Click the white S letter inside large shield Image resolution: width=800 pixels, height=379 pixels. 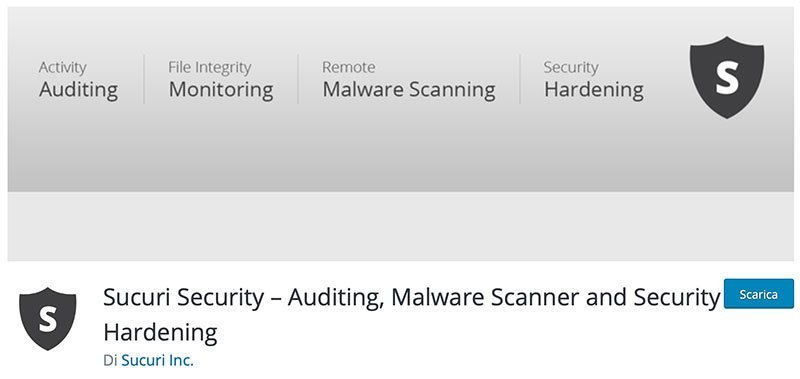point(727,77)
